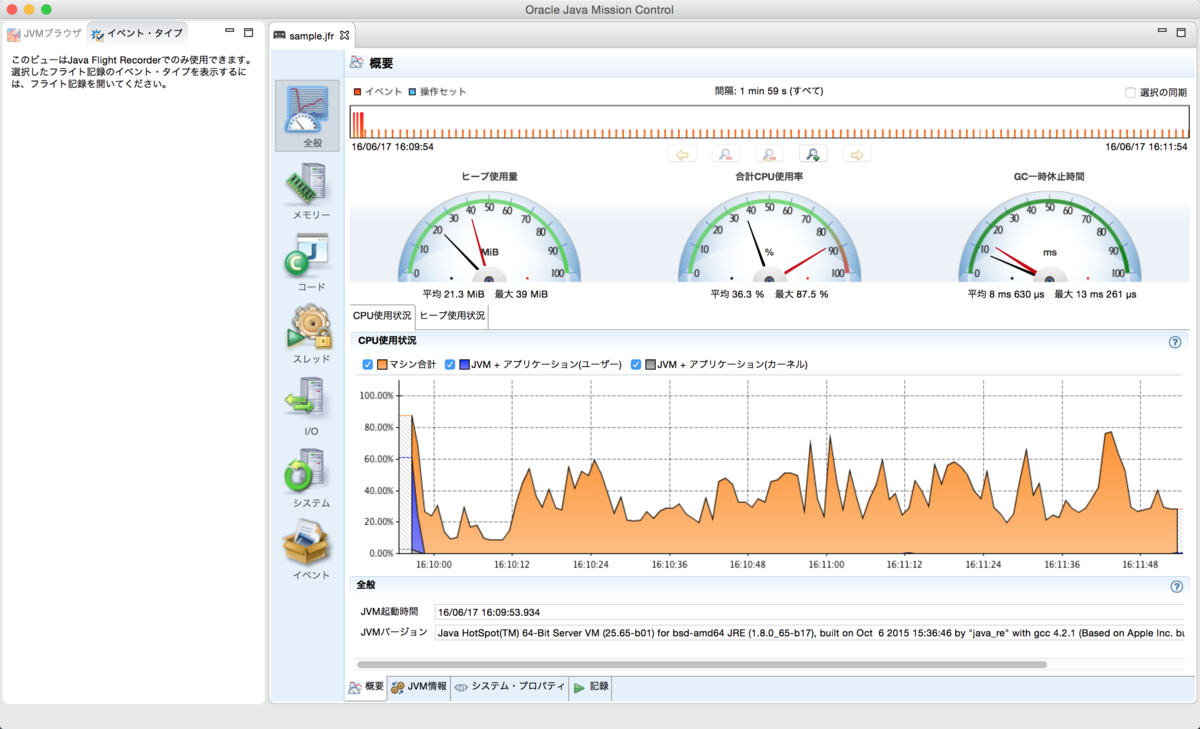Screen dimensions: 1200x729
Task: Enable the 選択の同期 checkbox
Action: tap(1130, 92)
